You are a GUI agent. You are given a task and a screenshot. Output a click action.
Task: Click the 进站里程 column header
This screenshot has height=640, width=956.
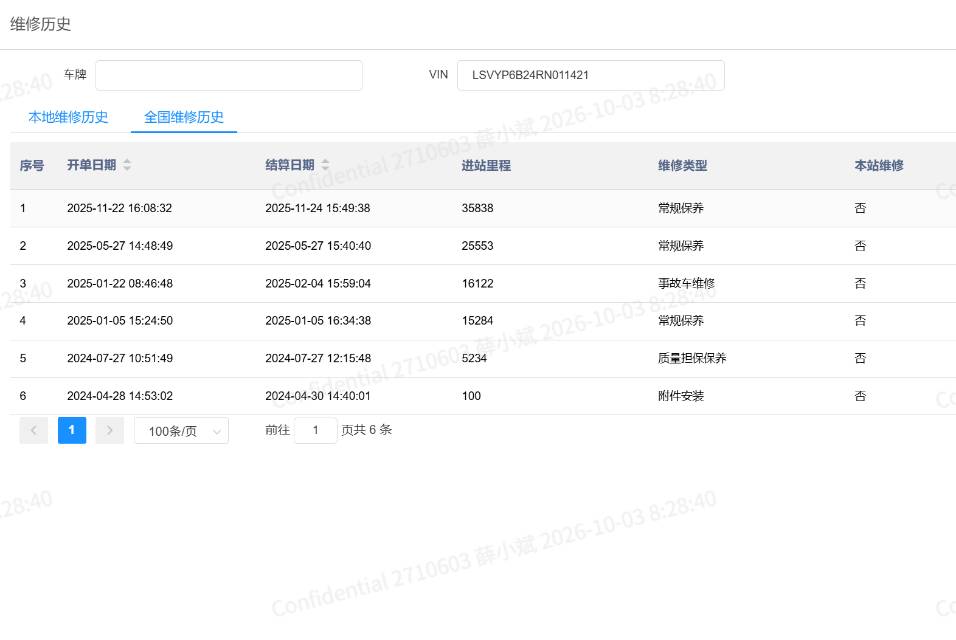[486, 166]
